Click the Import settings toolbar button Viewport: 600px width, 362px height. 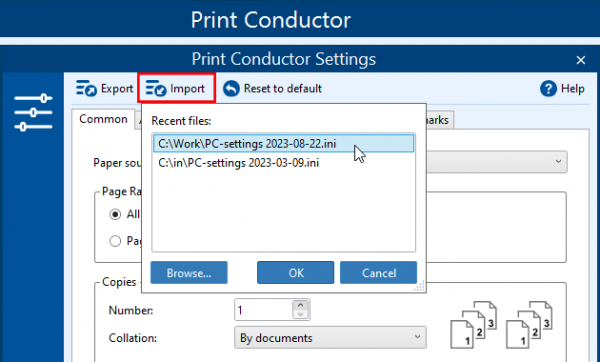(176, 88)
